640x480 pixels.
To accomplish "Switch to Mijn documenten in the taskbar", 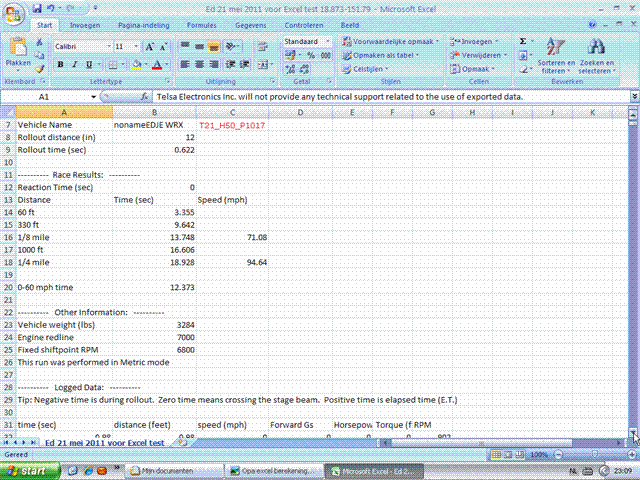I will 174,471.
